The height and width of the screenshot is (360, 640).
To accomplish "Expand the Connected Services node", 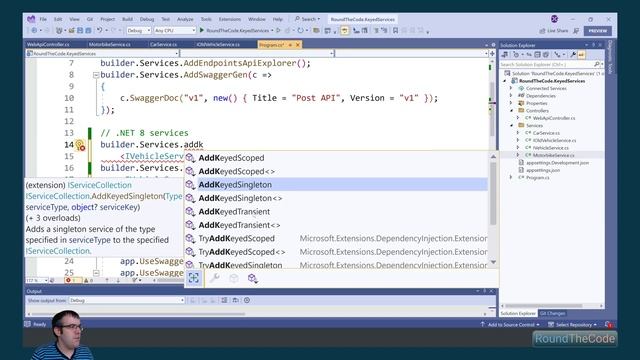I will point(511,88).
